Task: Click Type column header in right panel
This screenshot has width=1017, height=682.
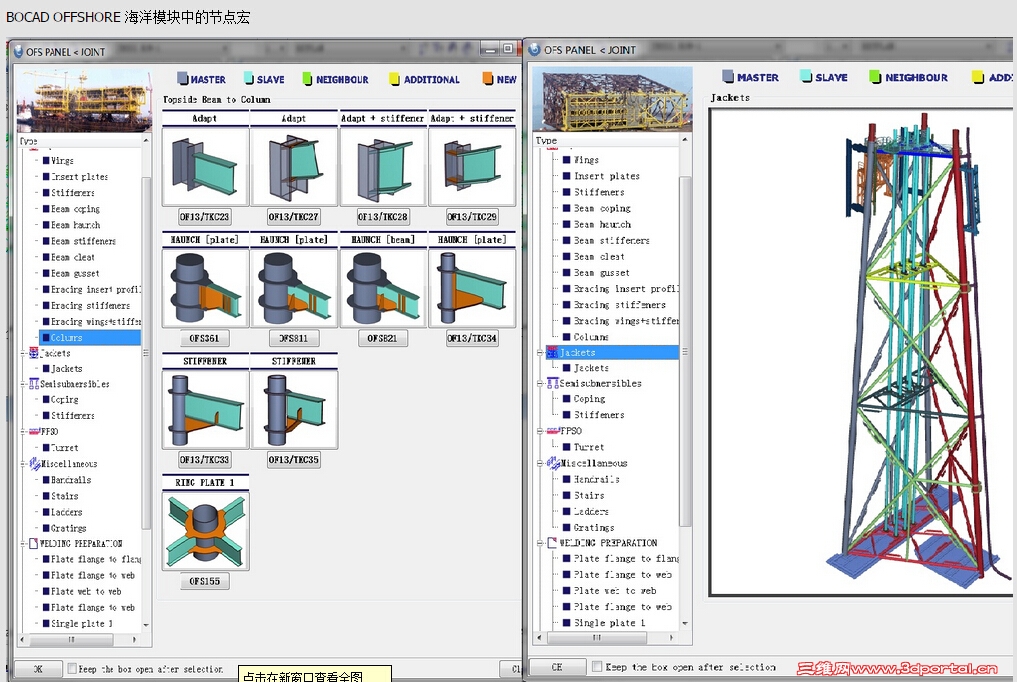Action: pyautogui.click(x=606, y=140)
